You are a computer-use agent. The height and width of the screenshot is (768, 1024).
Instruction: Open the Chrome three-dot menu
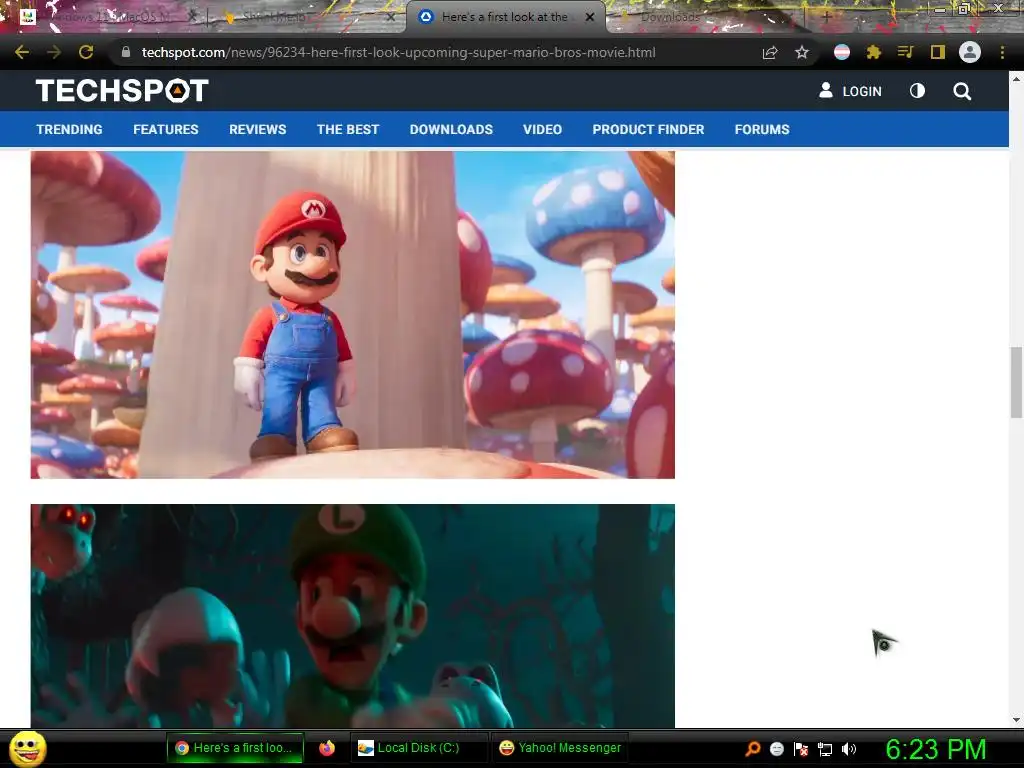[1002, 52]
